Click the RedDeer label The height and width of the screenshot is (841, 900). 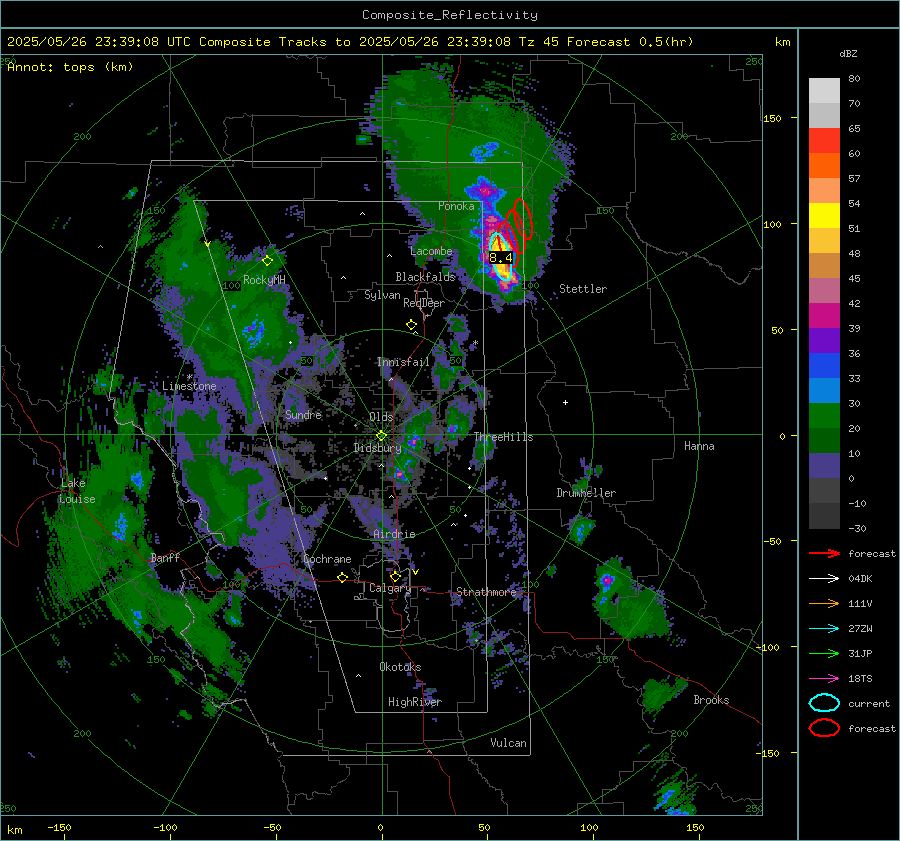[x=424, y=303]
